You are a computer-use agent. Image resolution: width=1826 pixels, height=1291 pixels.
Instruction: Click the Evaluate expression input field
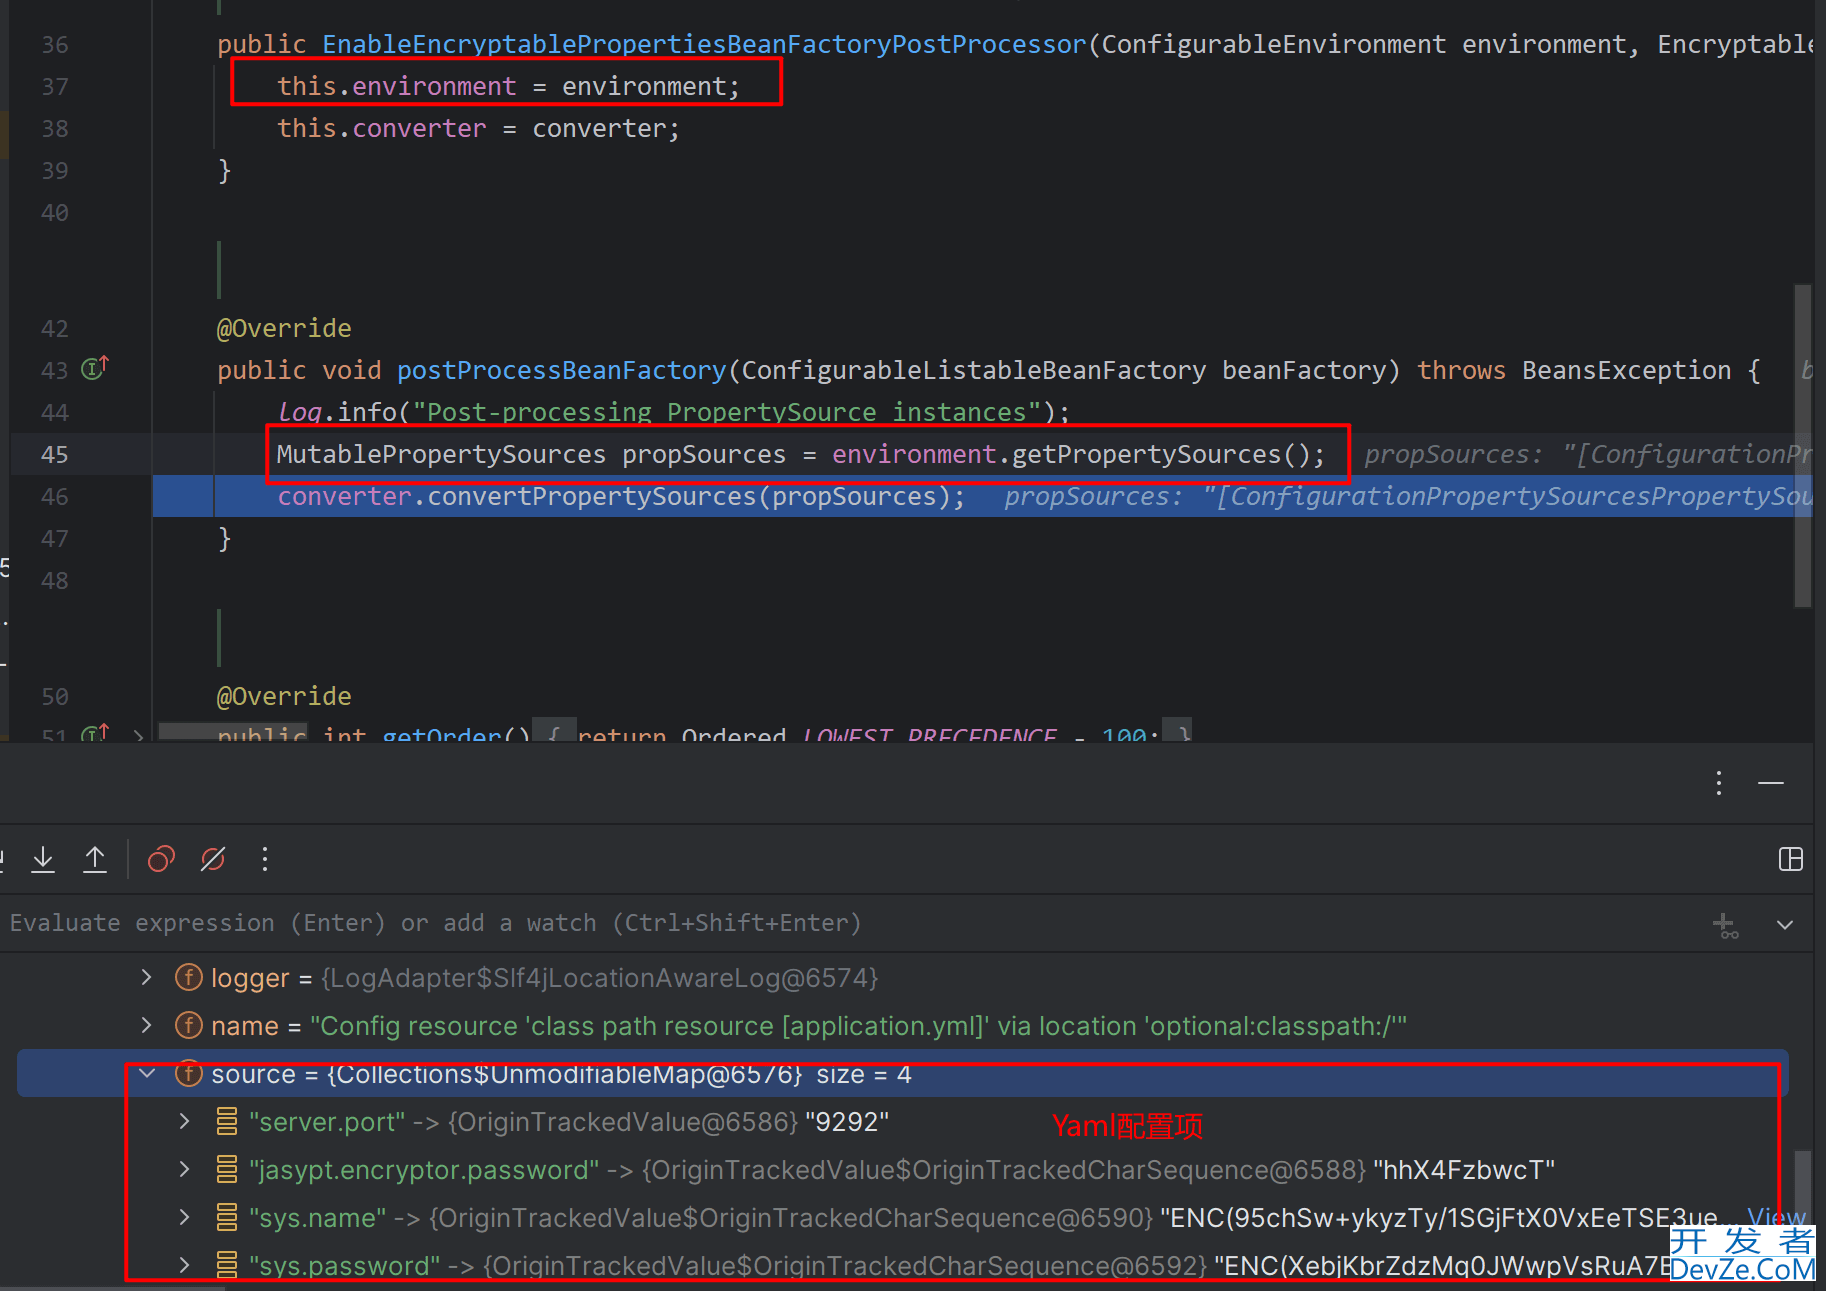pyautogui.click(x=850, y=923)
